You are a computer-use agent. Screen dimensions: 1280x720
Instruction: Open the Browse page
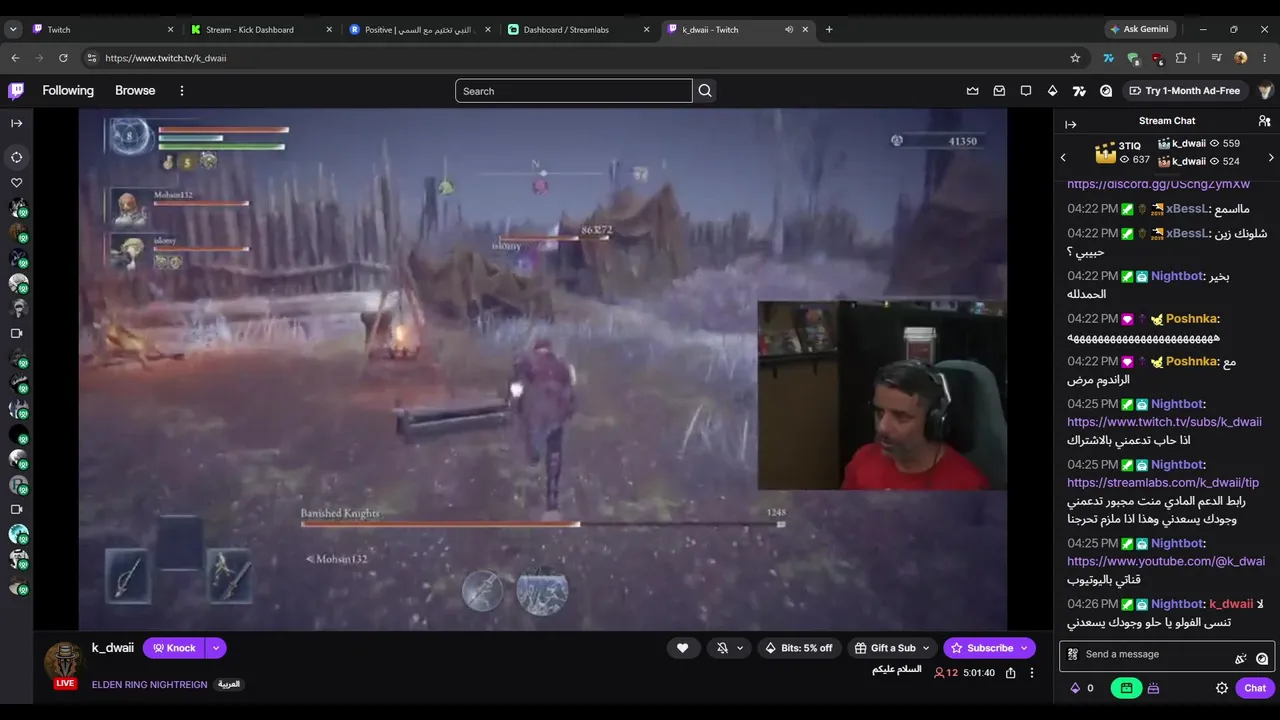pyautogui.click(x=135, y=91)
